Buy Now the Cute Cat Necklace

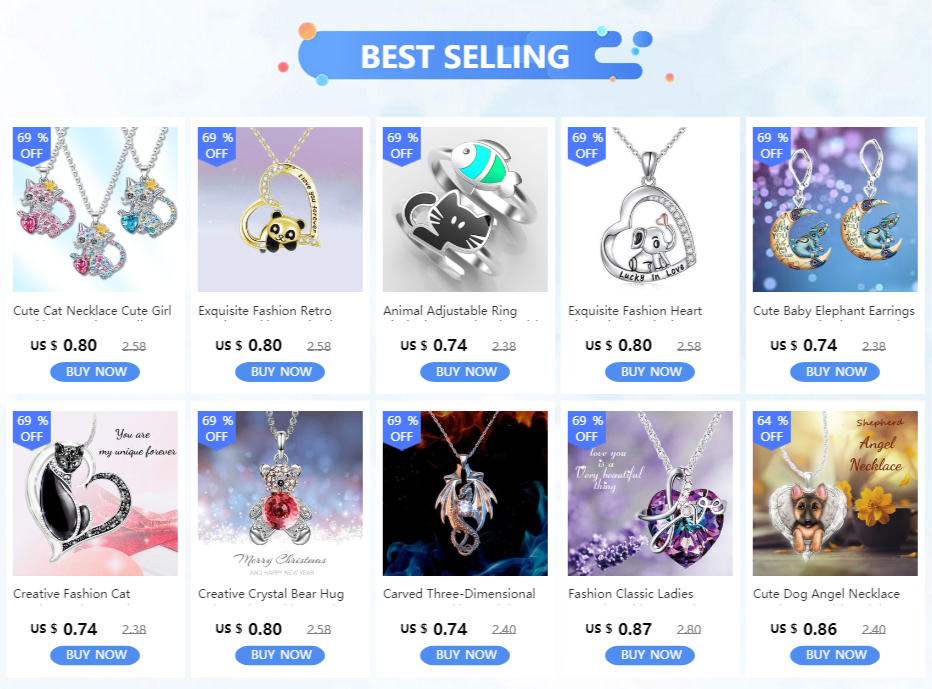click(x=95, y=372)
